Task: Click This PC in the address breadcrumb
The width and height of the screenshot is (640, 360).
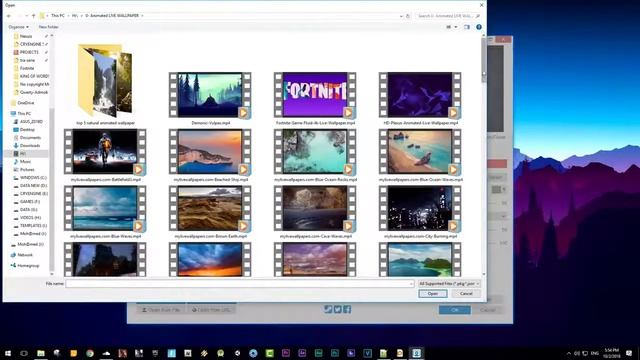Action: (58, 16)
